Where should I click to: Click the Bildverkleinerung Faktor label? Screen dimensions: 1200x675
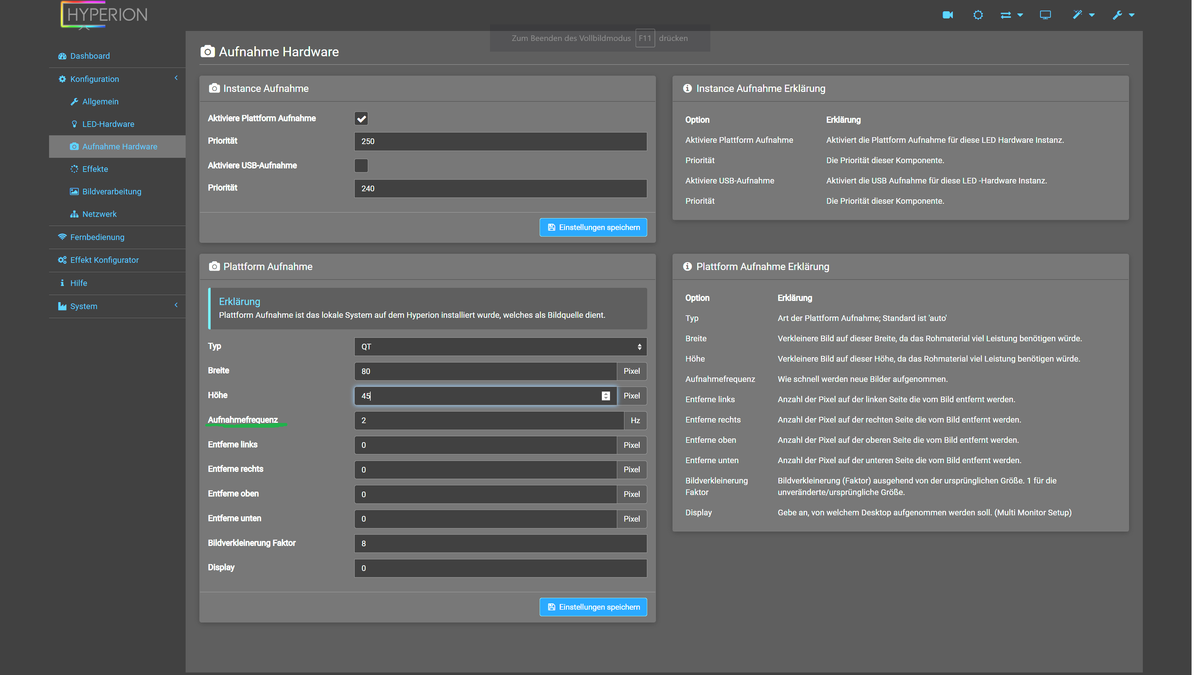click(x=252, y=543)
